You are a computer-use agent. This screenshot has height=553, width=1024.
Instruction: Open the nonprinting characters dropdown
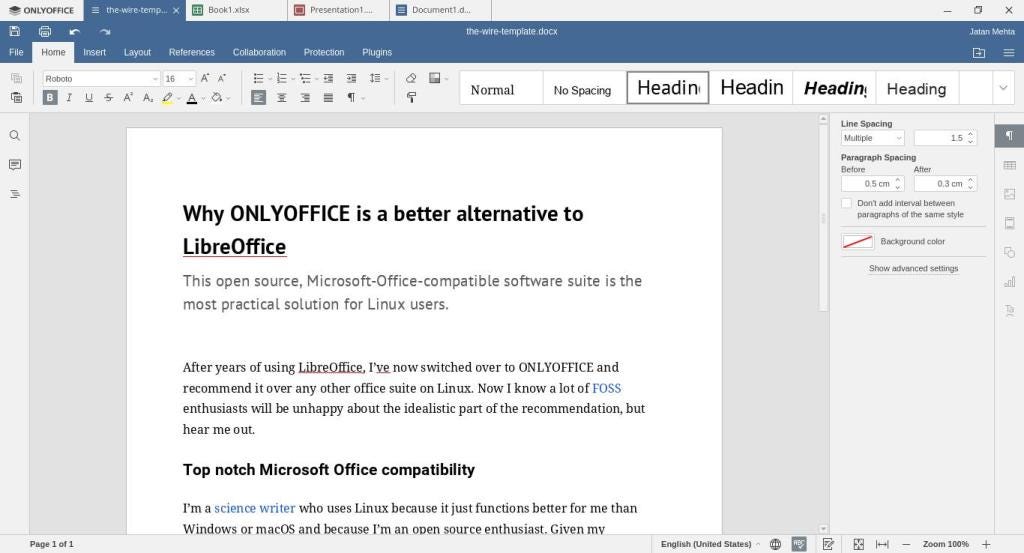(x=362, y=99)
